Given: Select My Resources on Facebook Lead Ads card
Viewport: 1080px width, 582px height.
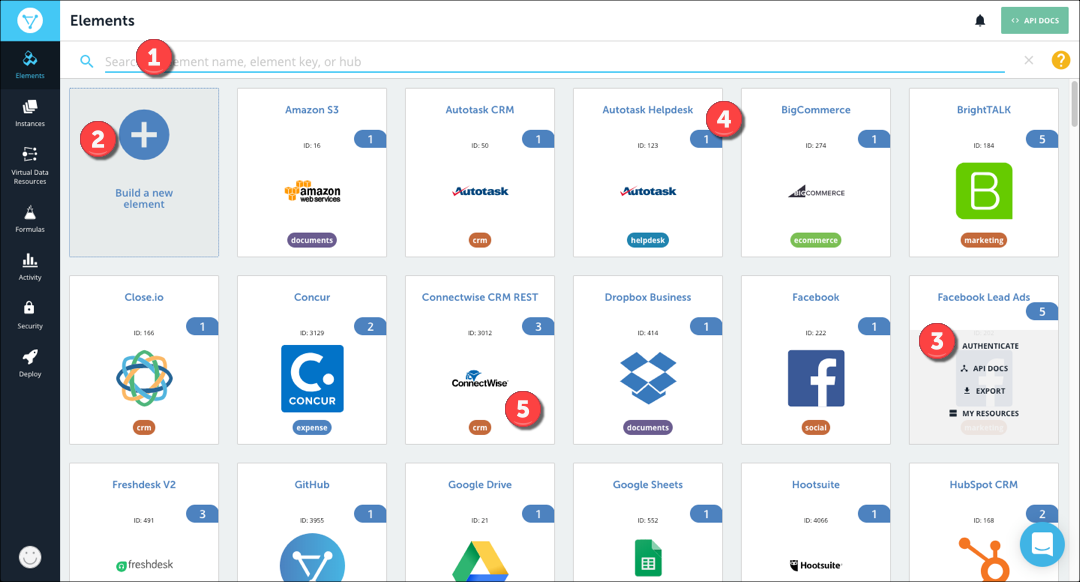Looking at the screenshot, I should coord(984,413).
